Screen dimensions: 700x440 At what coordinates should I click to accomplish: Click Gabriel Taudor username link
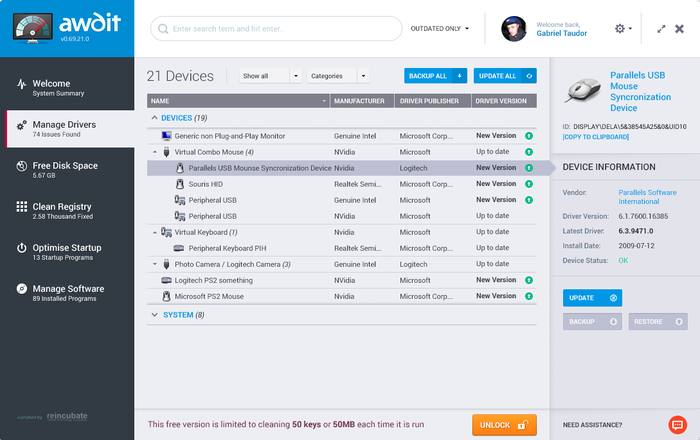562,33
